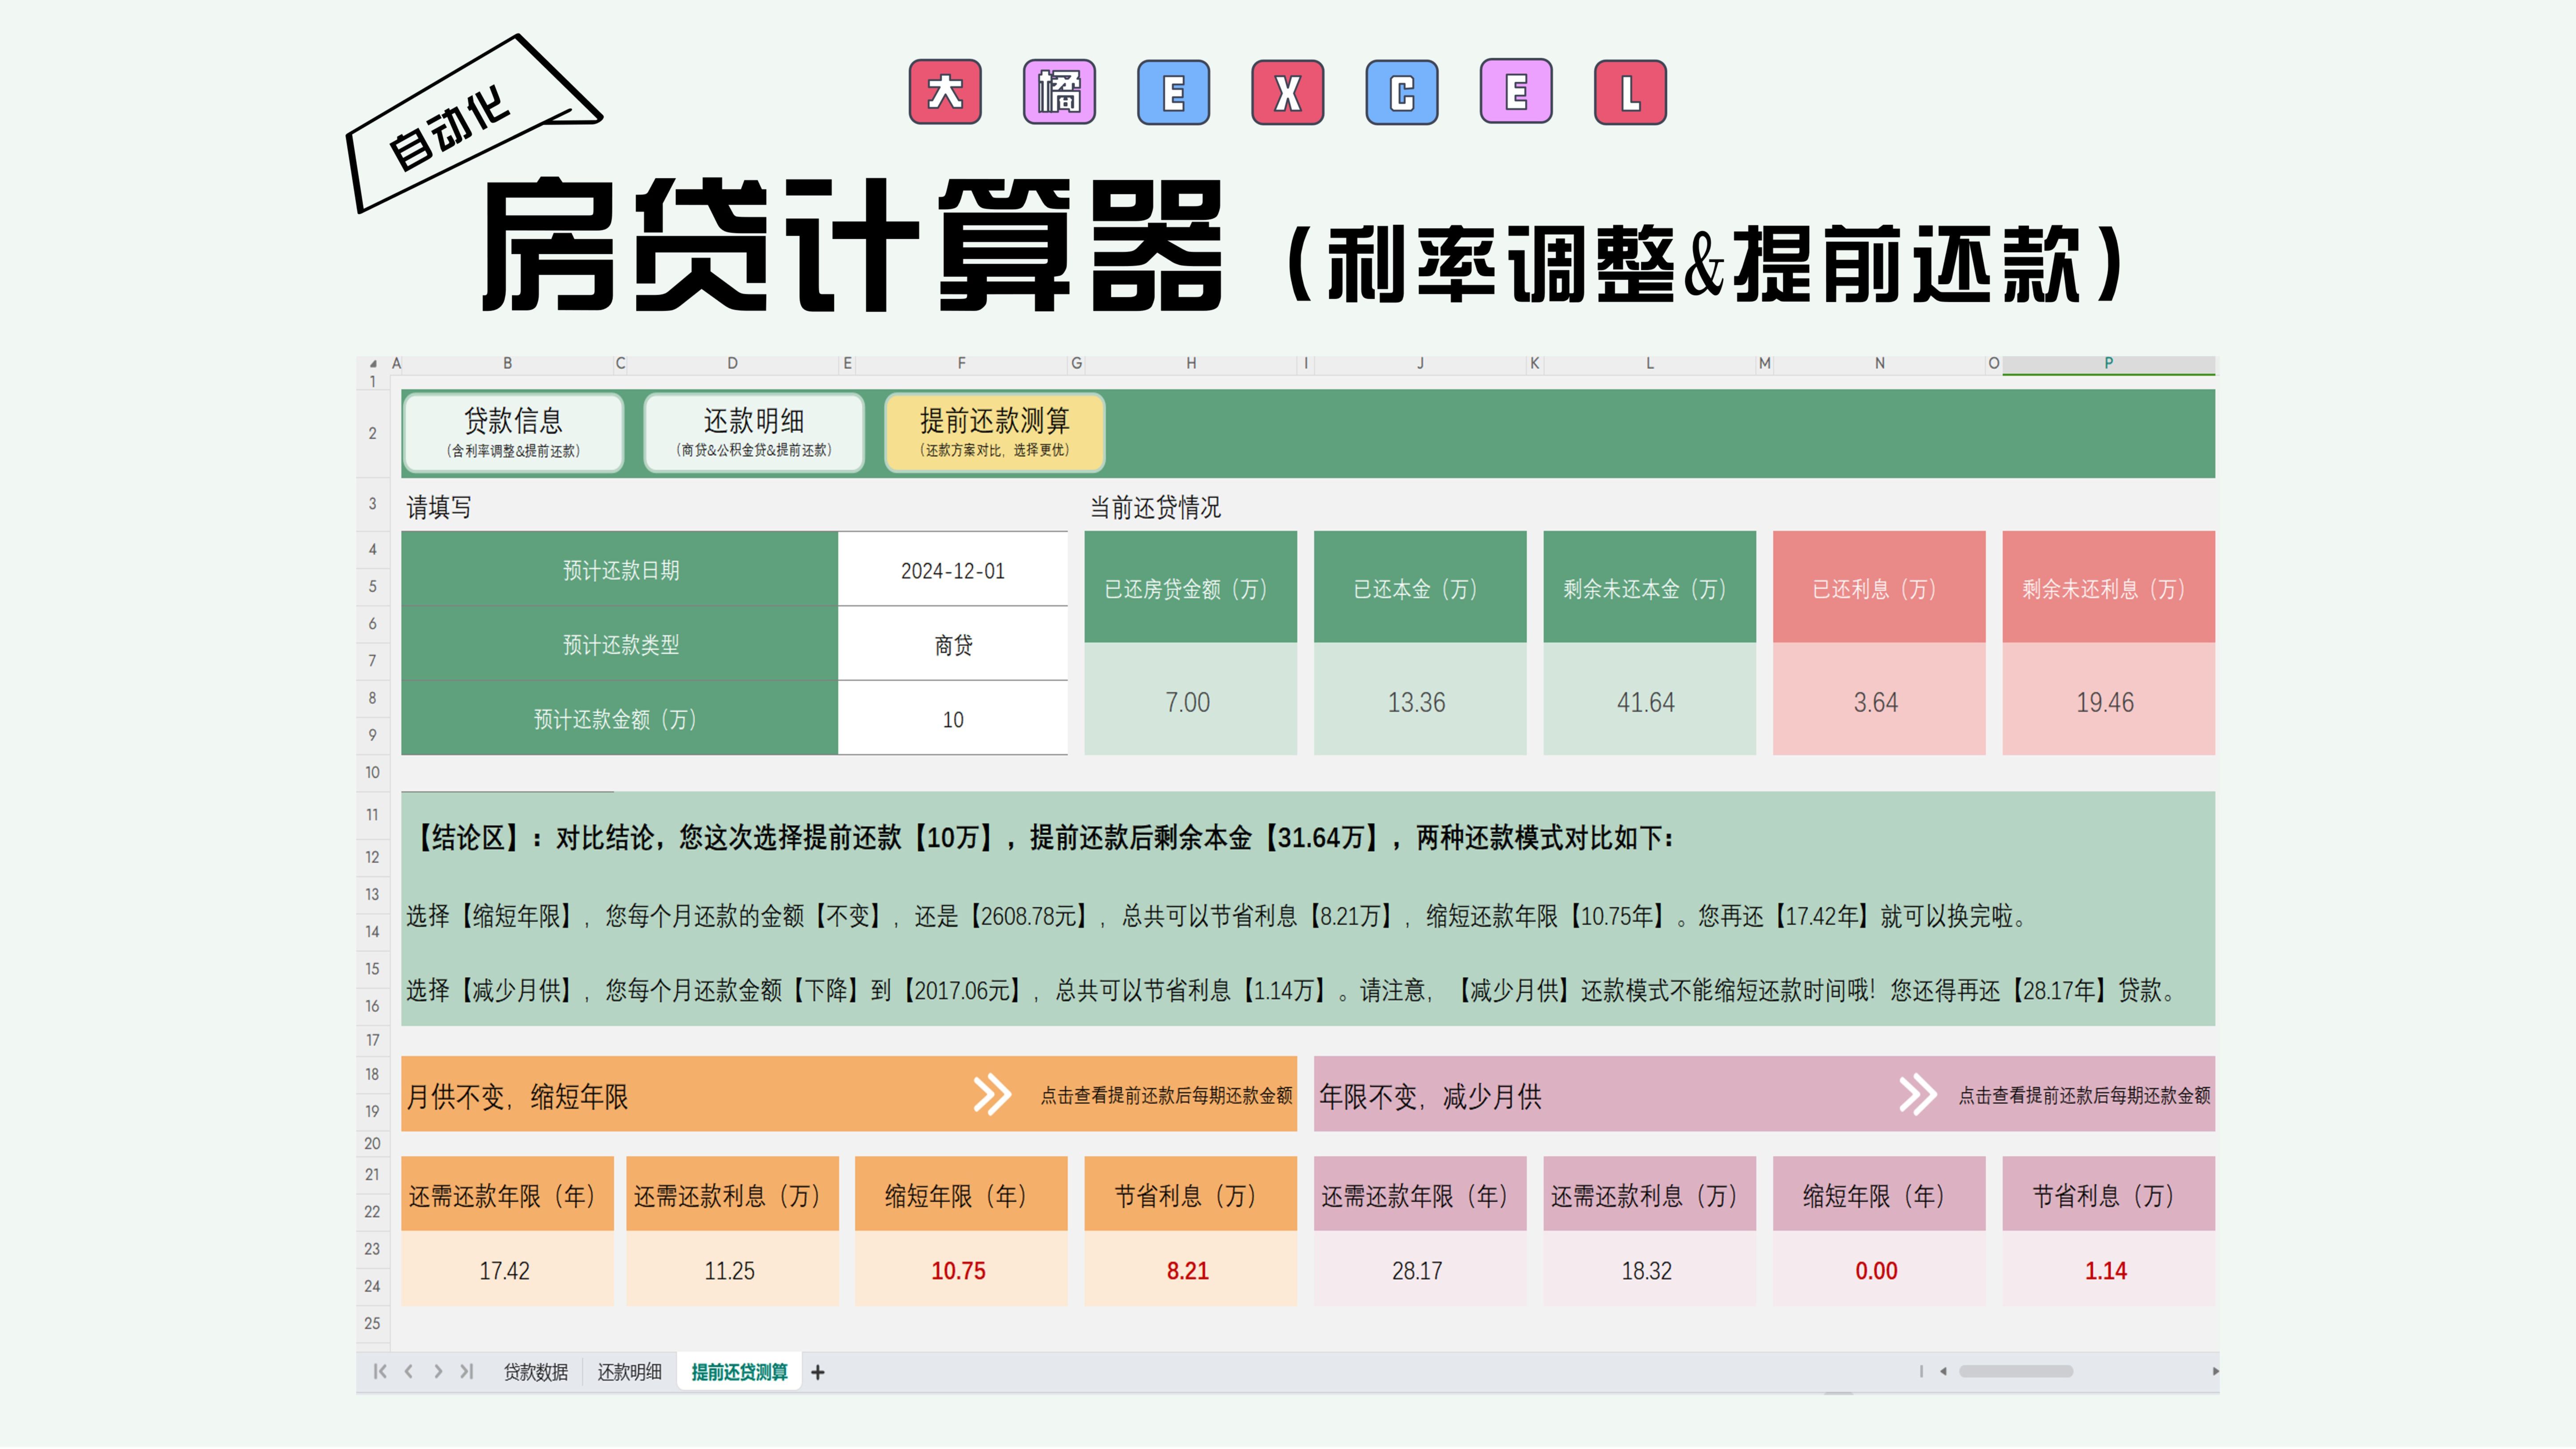Click the purple 橘 letter tile
The image size is (2576, 1449).
pos(1059,92)
